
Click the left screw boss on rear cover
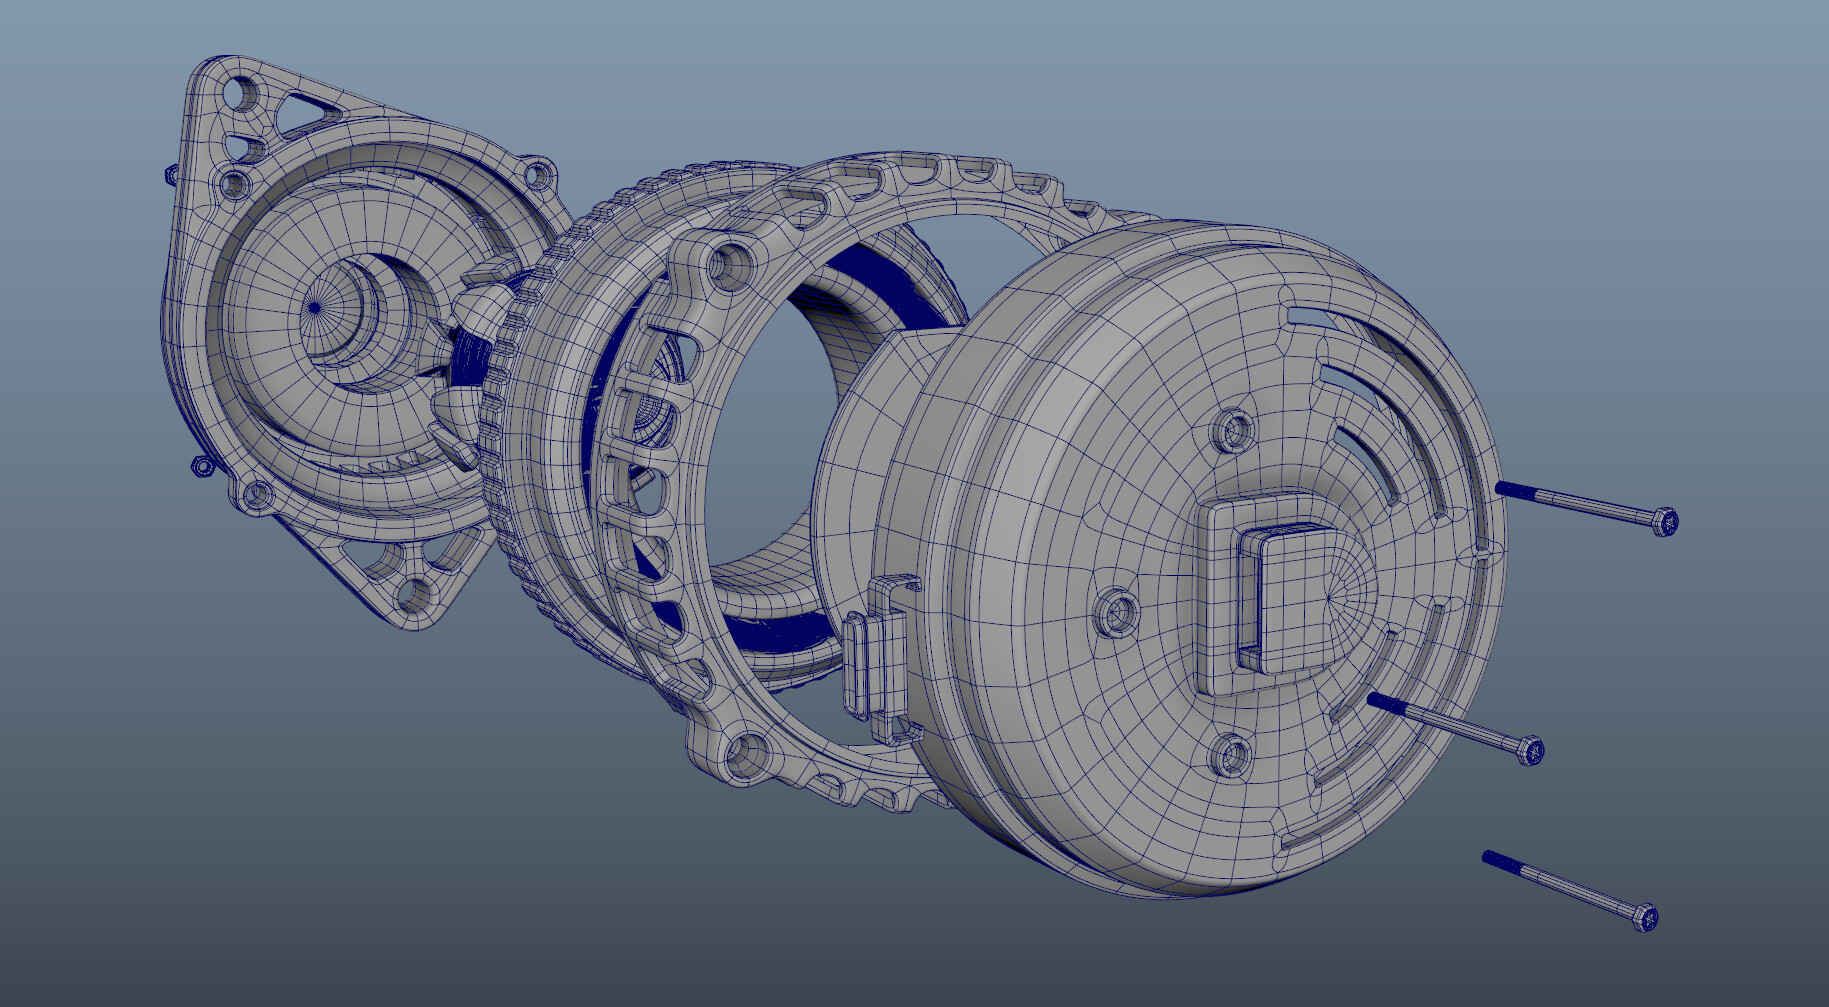pos(1118,610)
